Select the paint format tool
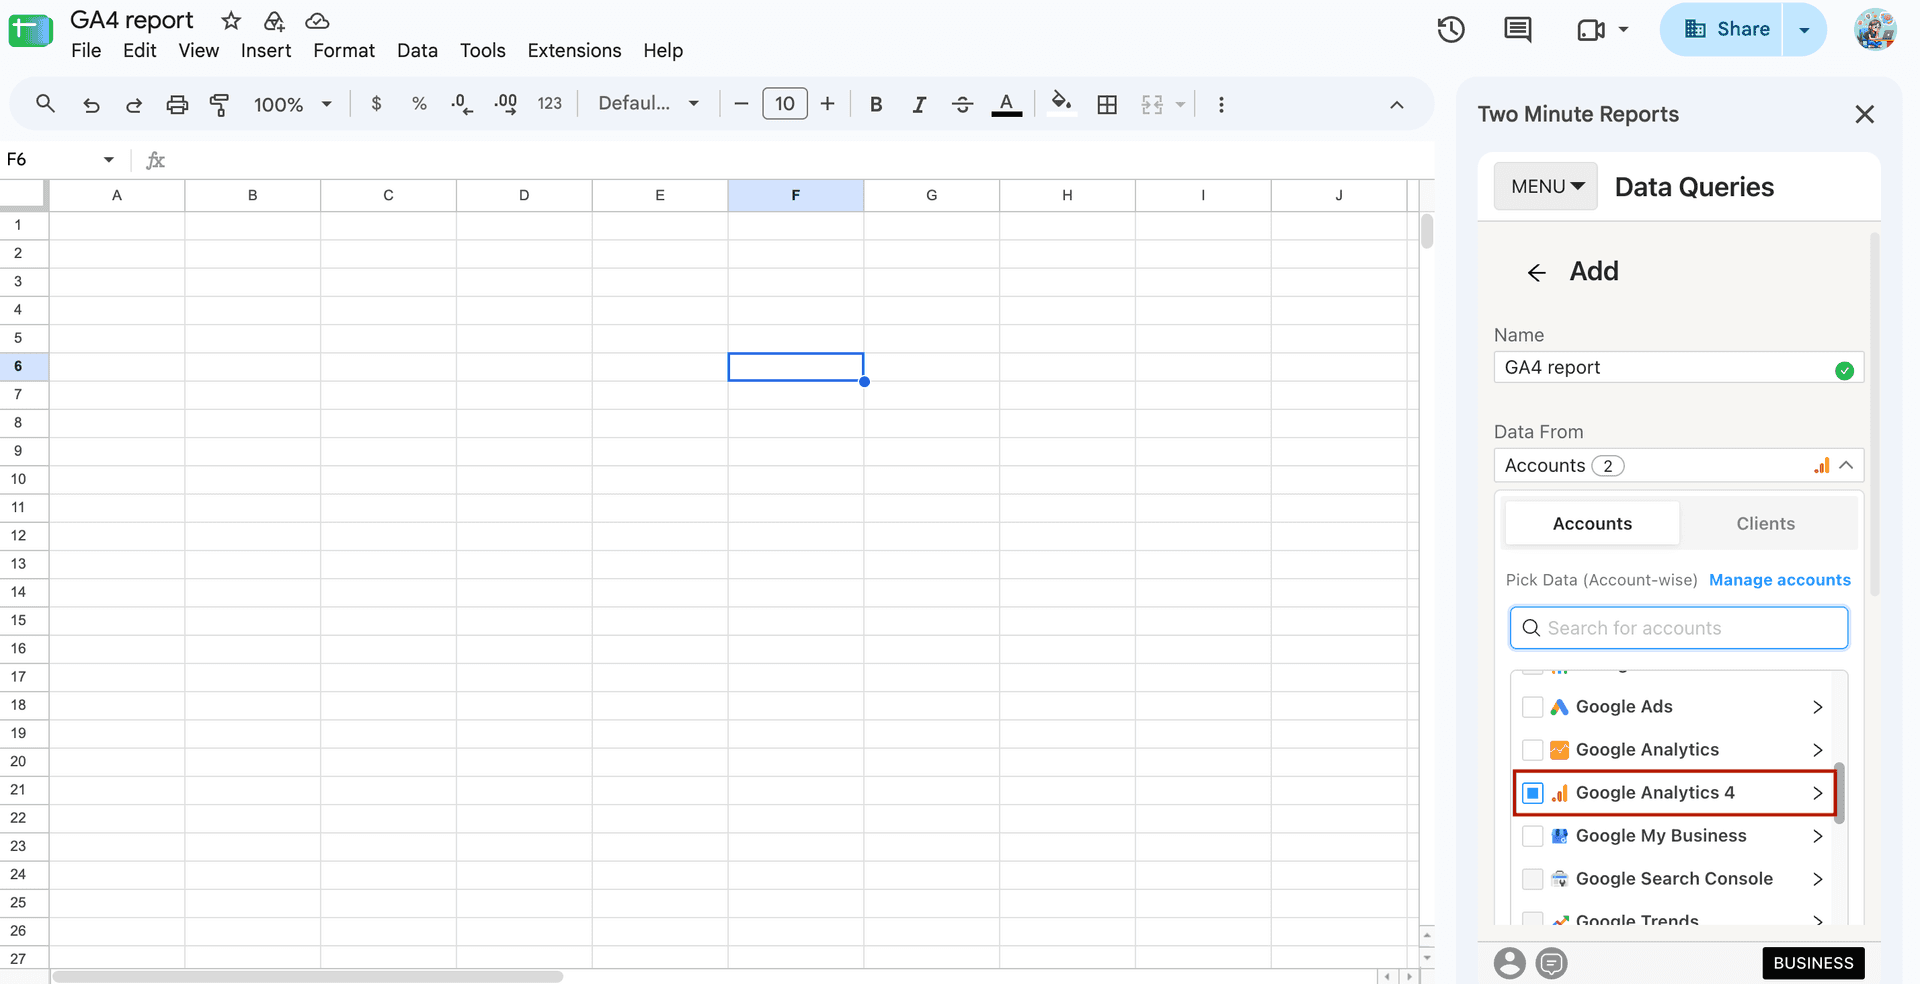 point(219,104)
